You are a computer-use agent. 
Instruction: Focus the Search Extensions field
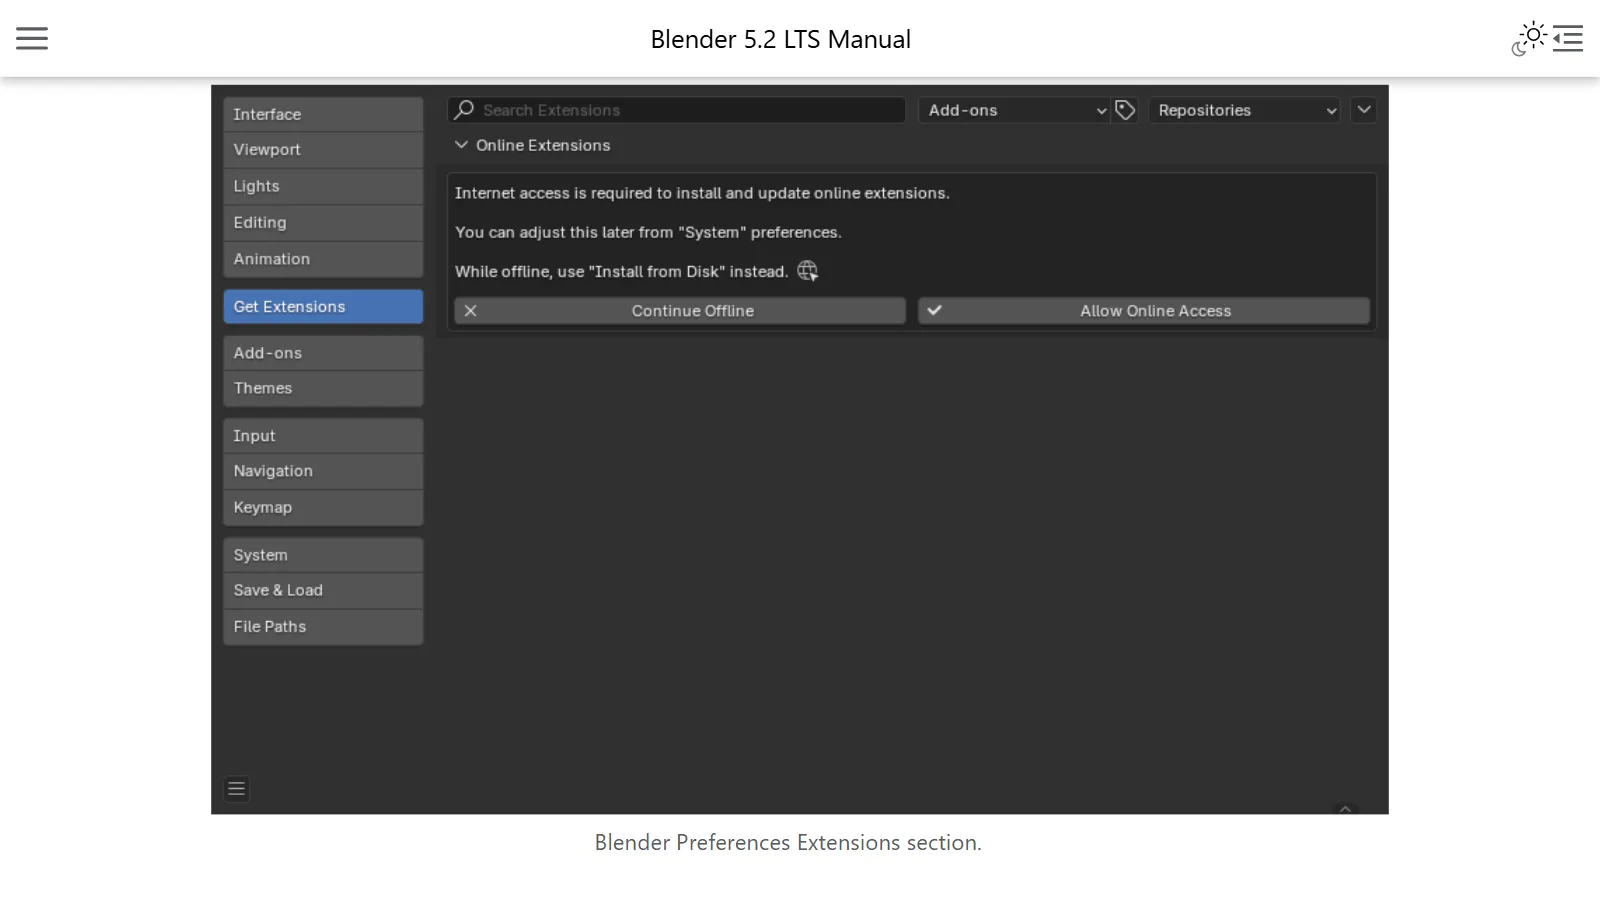[x=677, y=110]
